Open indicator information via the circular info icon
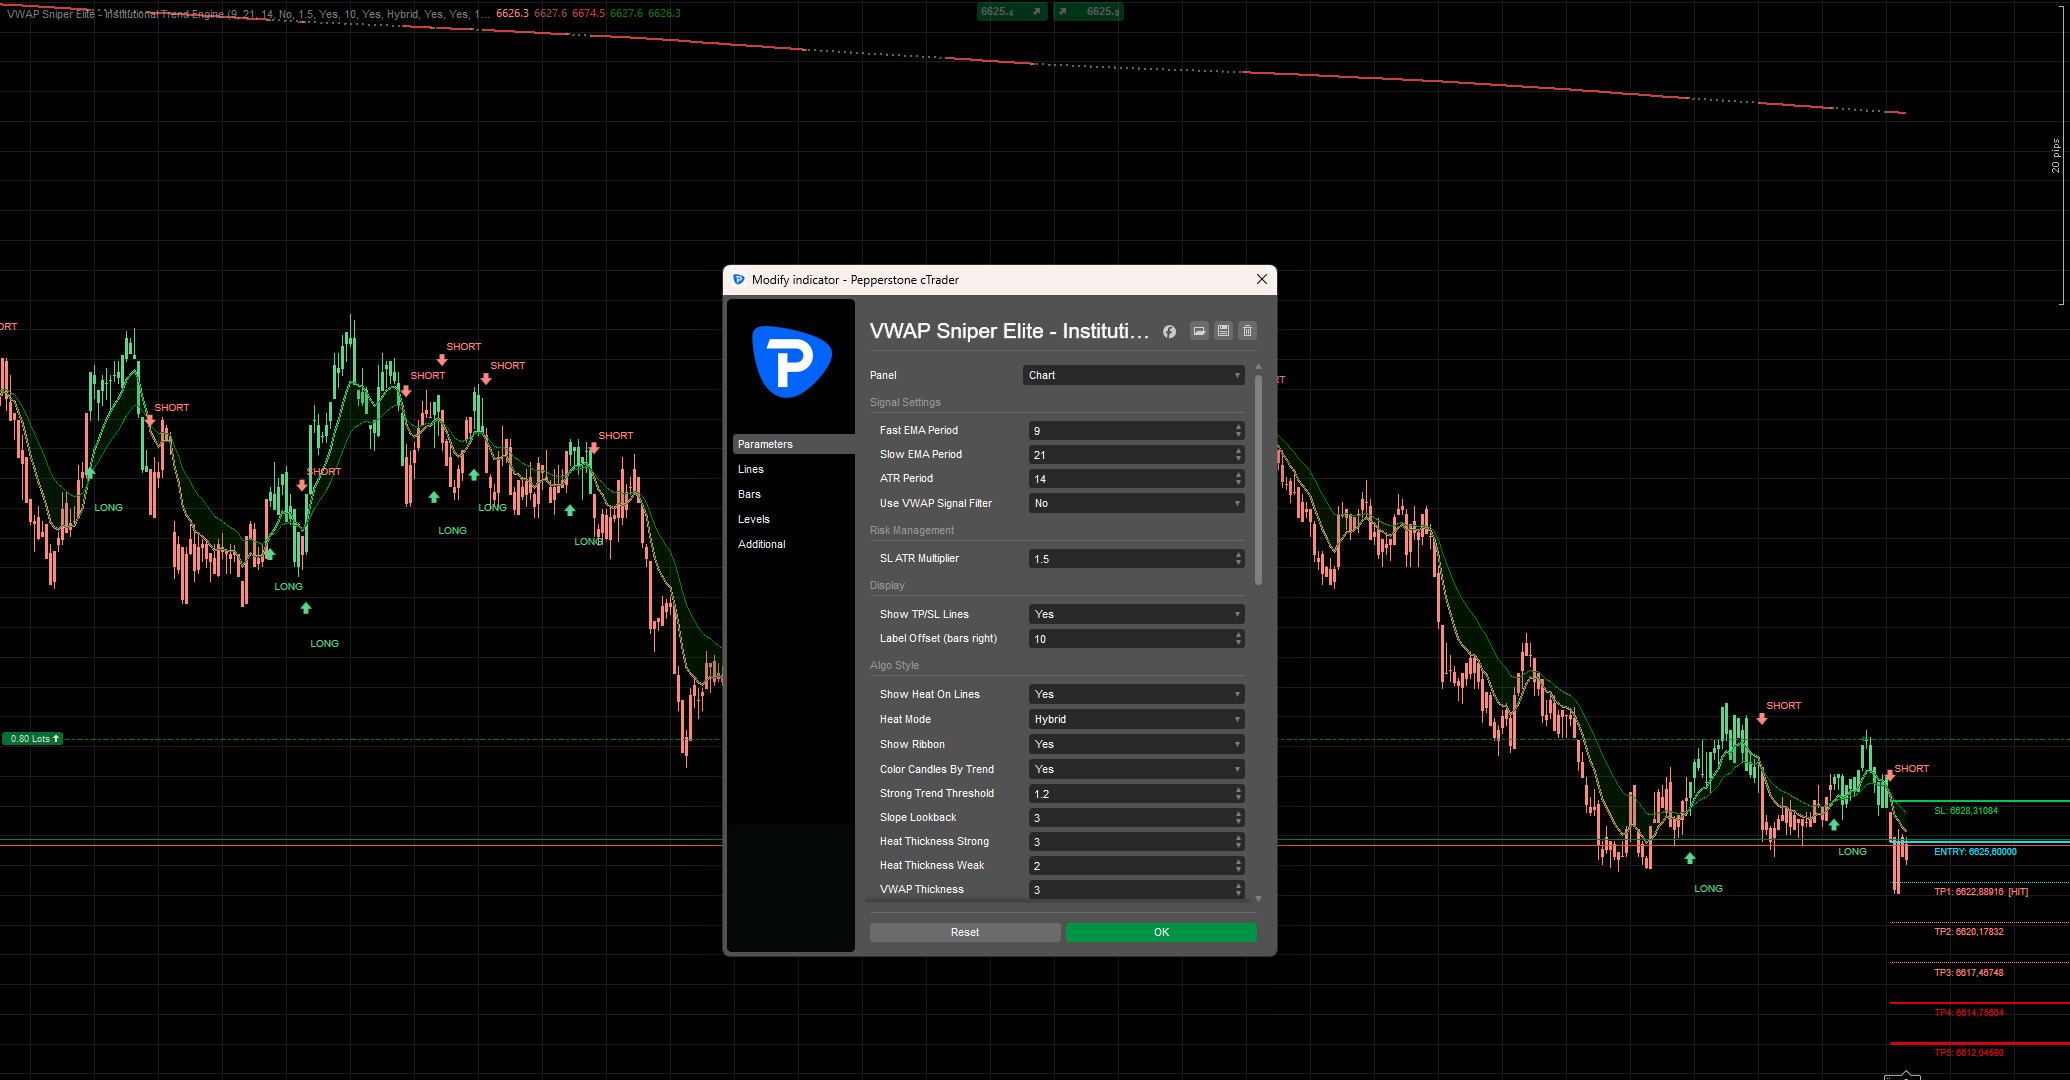Image resolution: width=2070 pixels, height=1080 pixels. point(1169,331)
